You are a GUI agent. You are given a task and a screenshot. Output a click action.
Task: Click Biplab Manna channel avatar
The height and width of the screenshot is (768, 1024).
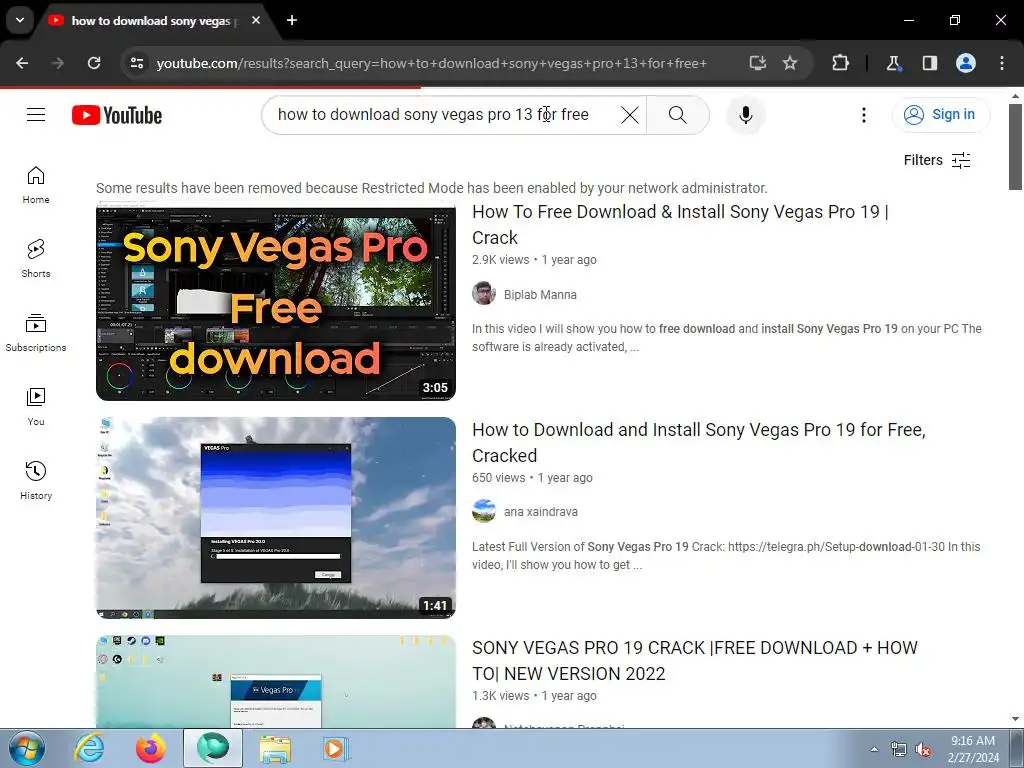(x=484, y=293)
